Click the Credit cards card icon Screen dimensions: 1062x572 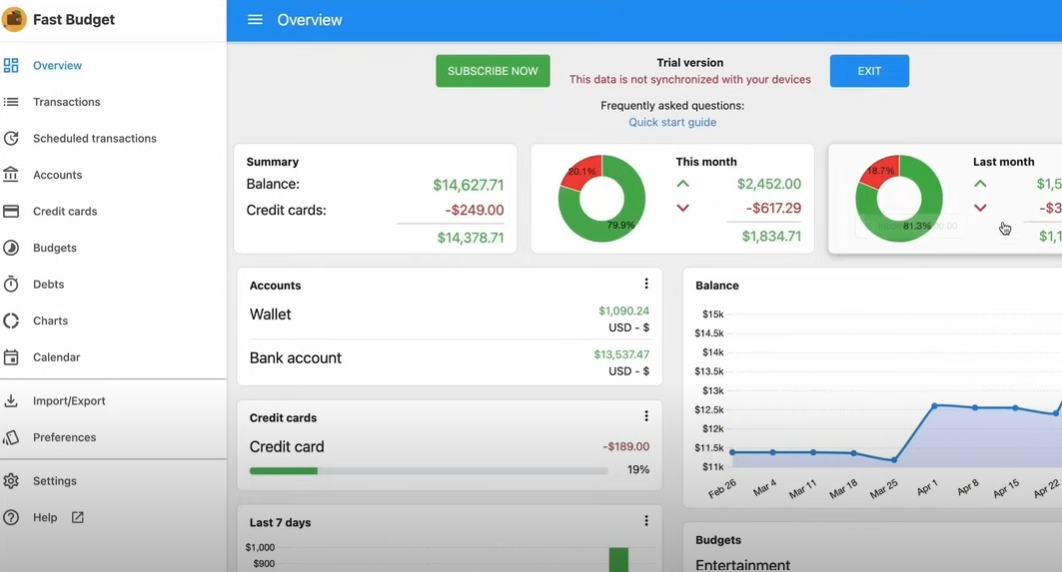tap(11, 211)
